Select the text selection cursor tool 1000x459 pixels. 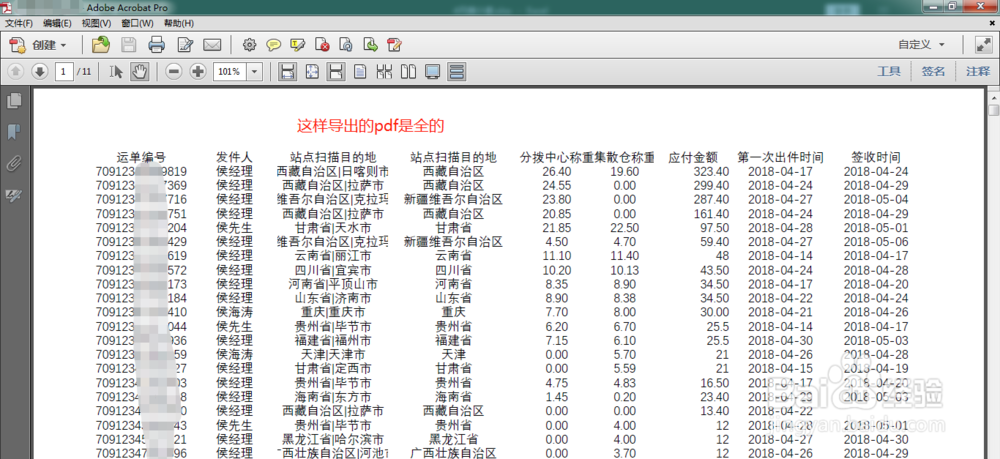point(116,71)
